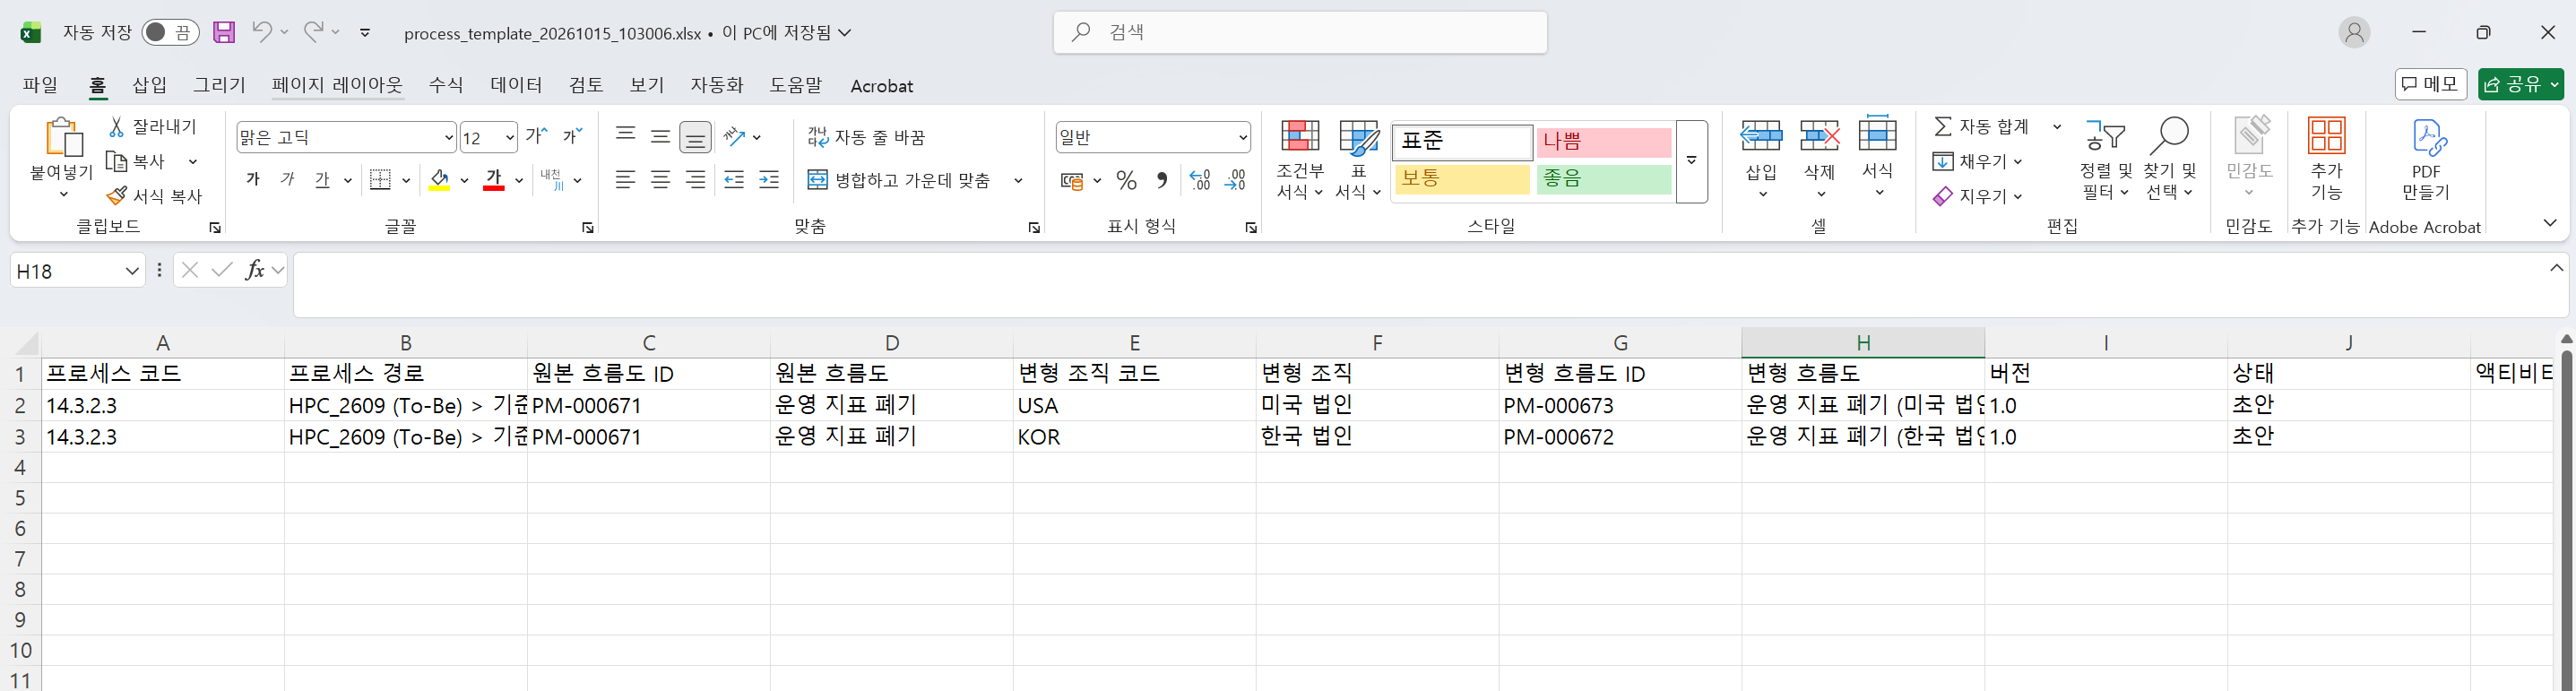Apply the 나쁨 (Bad) cell style
Screen dimensions: 2576x691
click(1604, 142)
